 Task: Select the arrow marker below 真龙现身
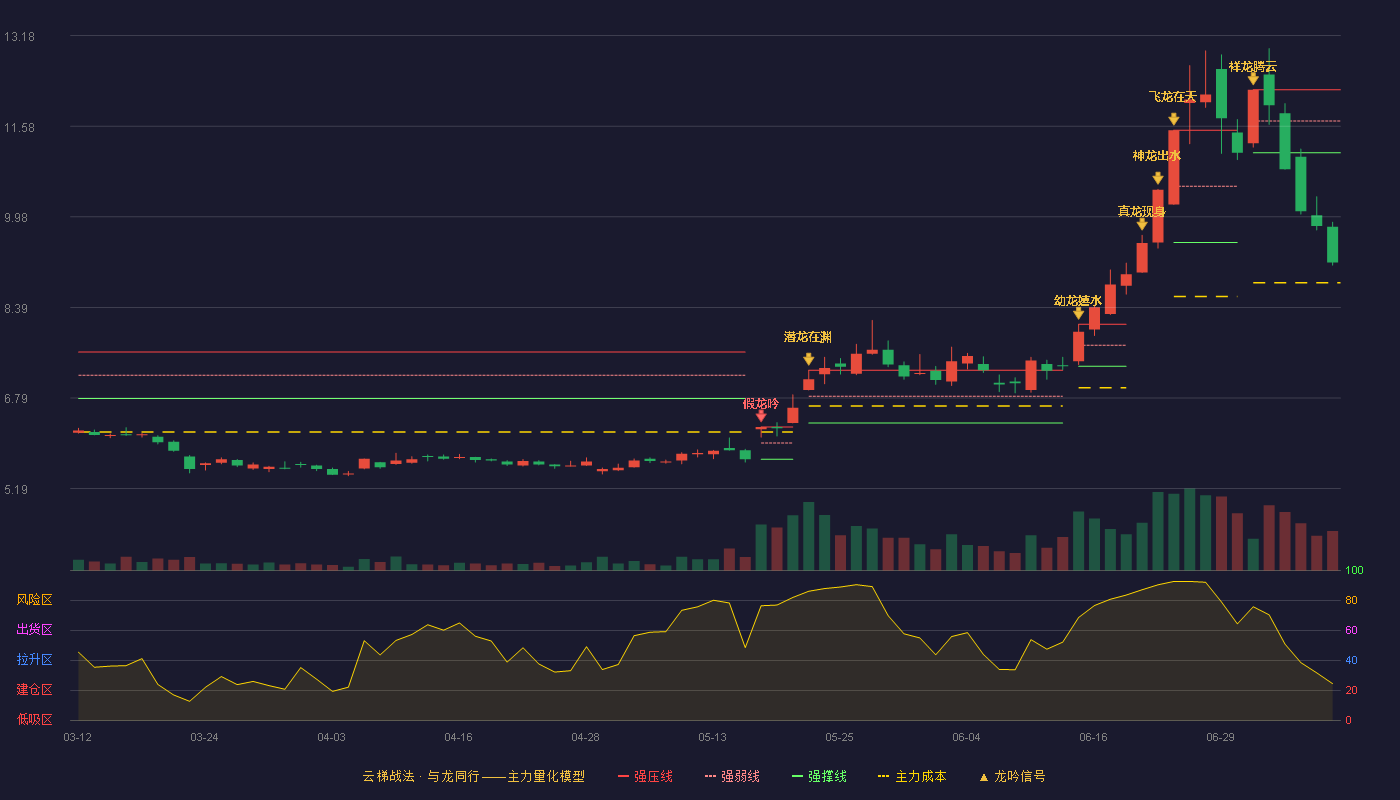point(1142,224)
